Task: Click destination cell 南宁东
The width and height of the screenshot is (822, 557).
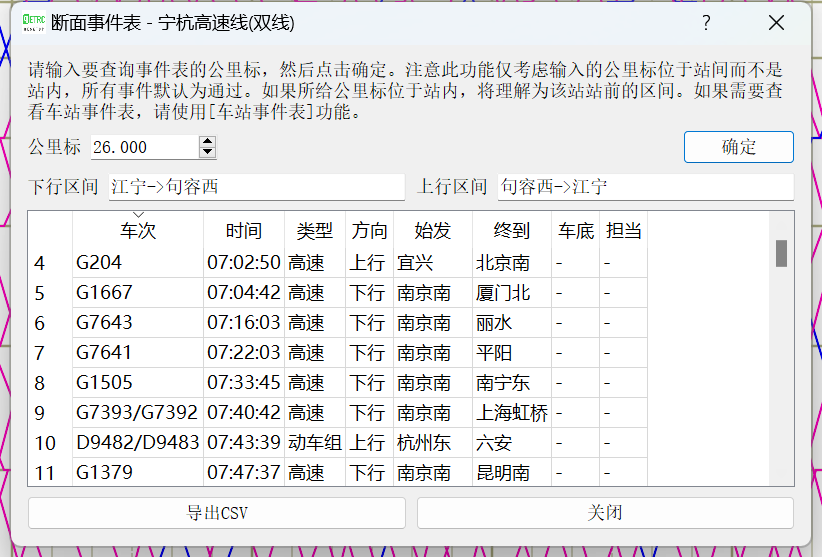Action: (512, 383)
